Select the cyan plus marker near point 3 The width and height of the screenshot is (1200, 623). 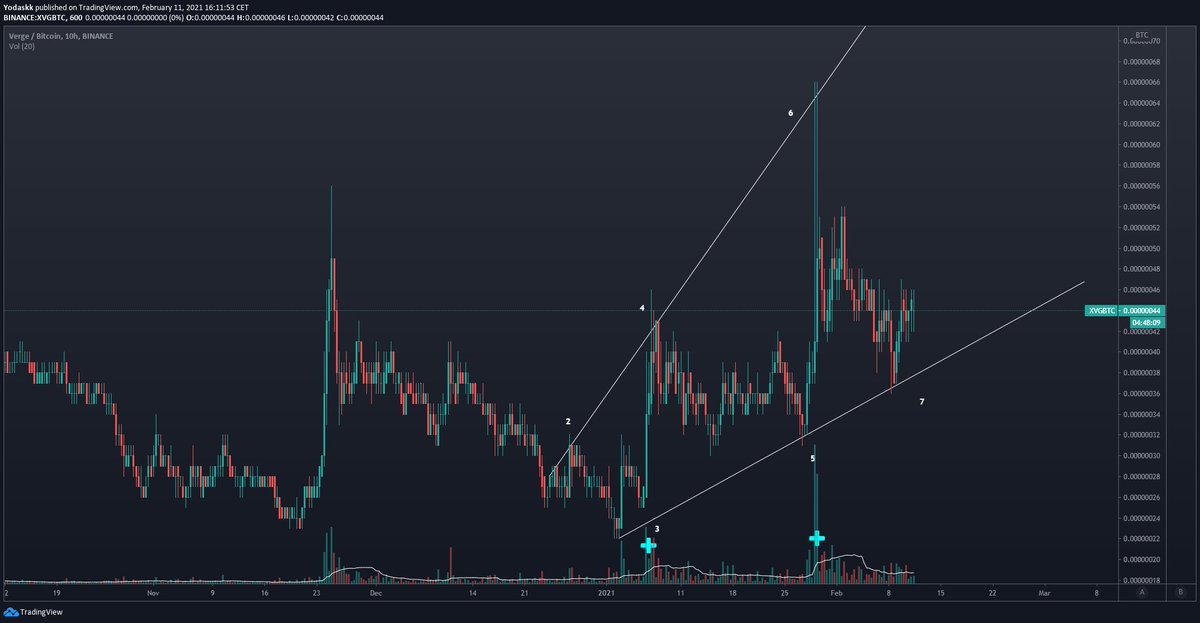point(650,546)
